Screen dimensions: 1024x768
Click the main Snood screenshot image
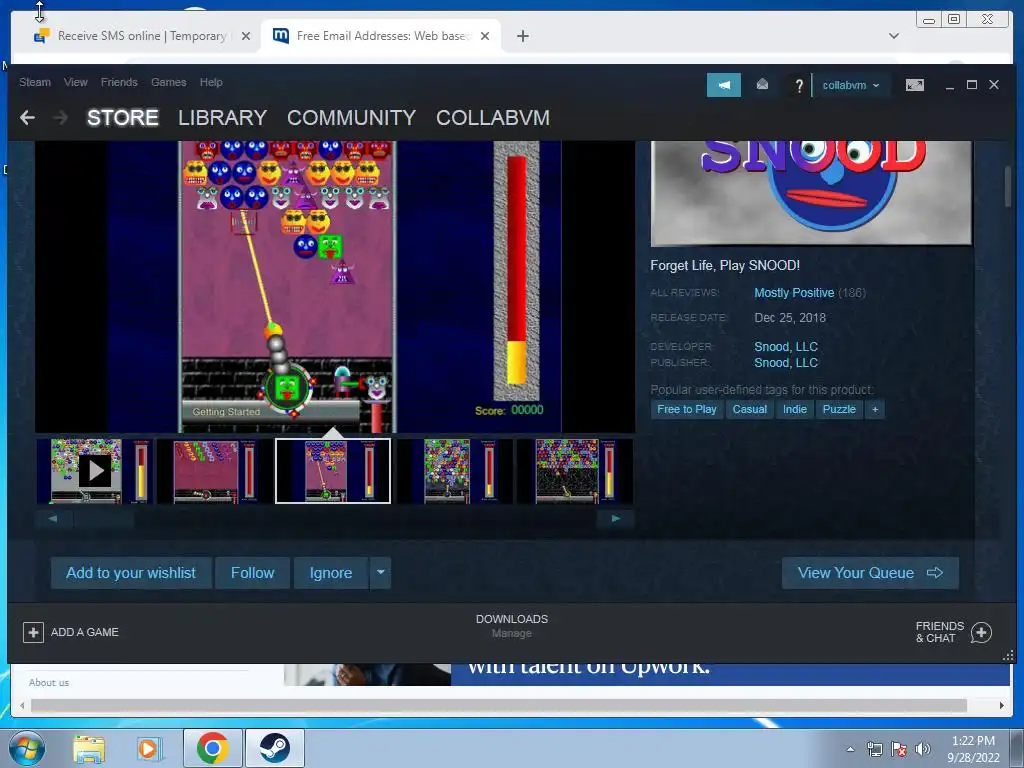[334, 287]
